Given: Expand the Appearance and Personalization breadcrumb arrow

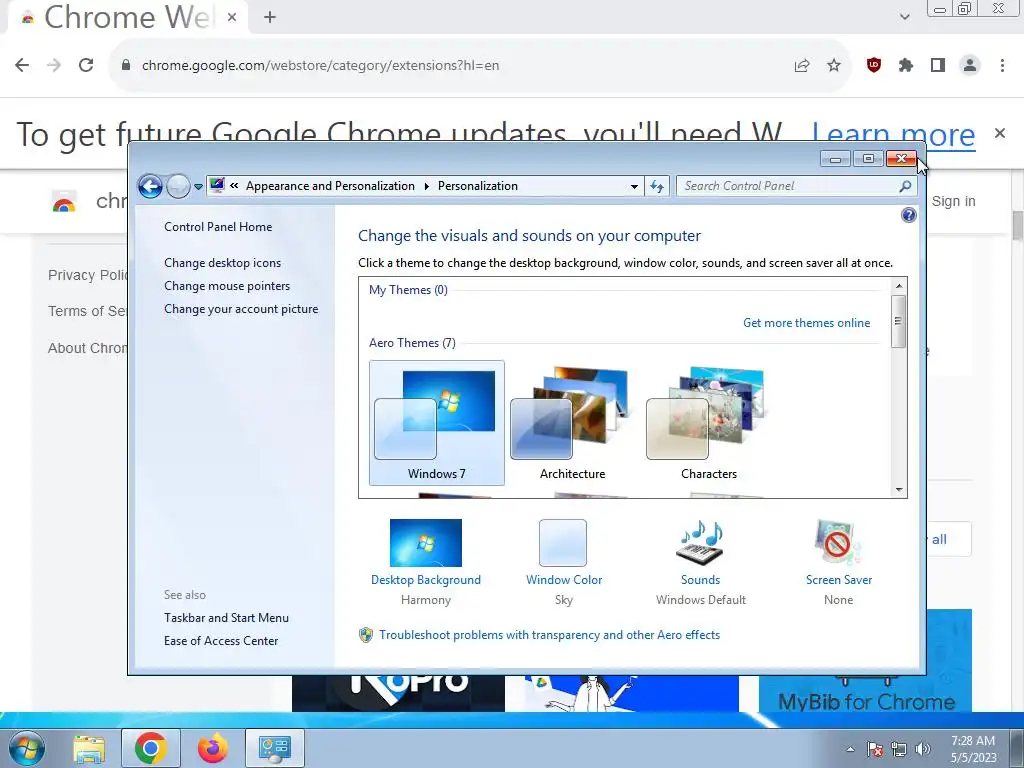Looking at the screenshot, I should click(x=426, y=186).
